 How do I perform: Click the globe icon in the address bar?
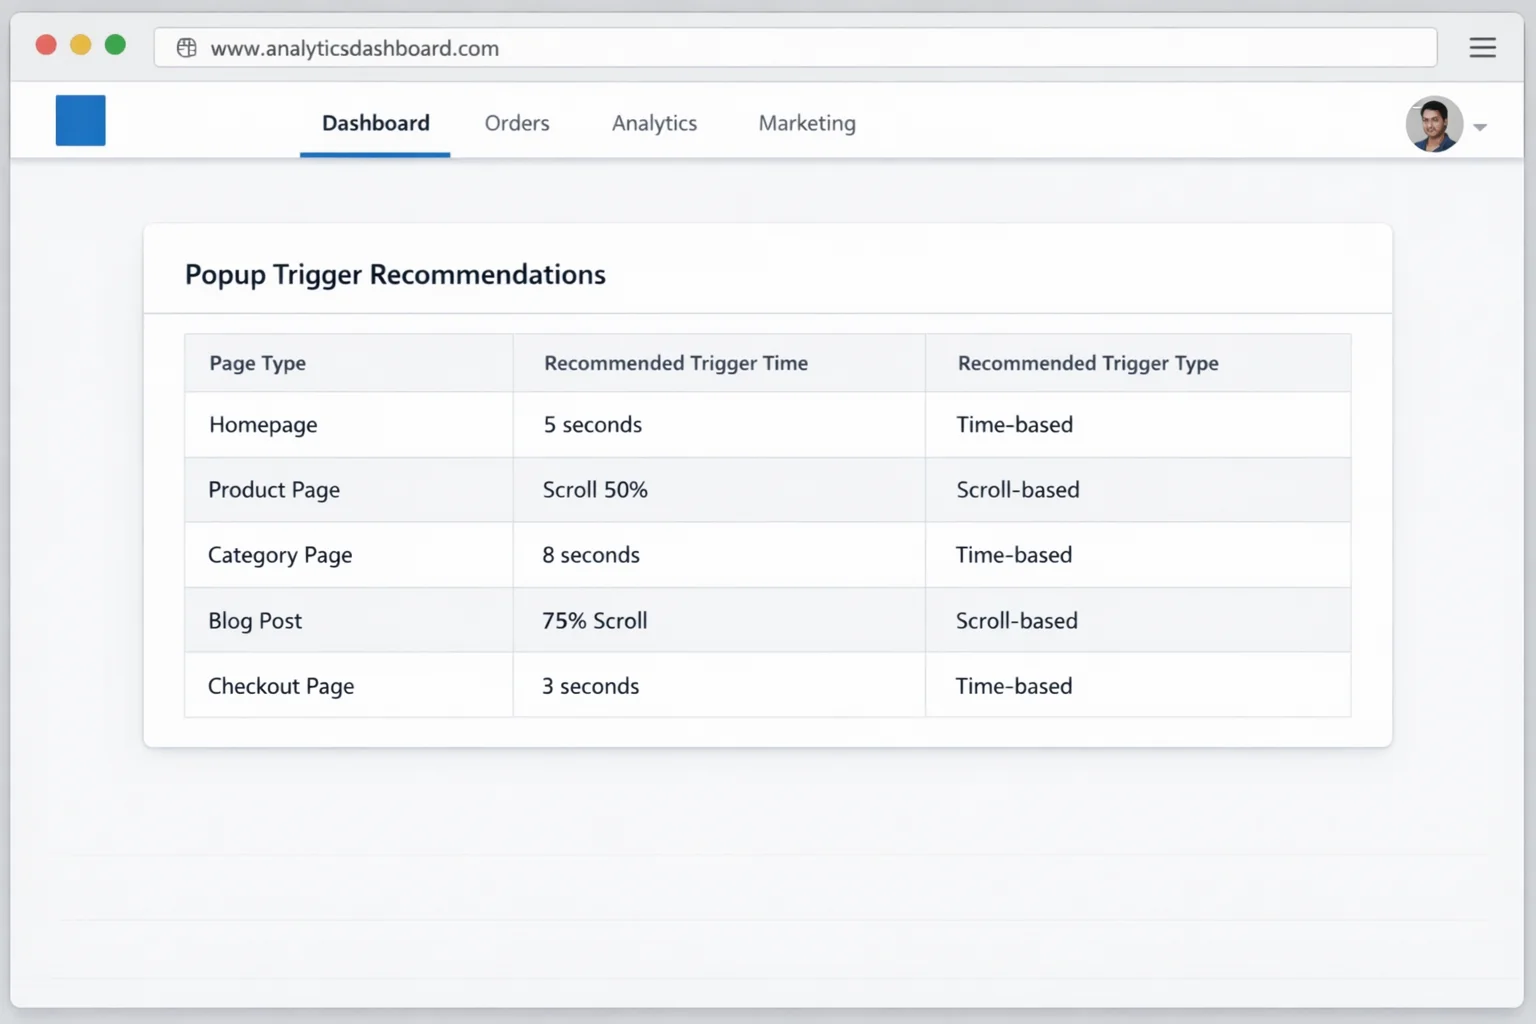pos(186,47)
